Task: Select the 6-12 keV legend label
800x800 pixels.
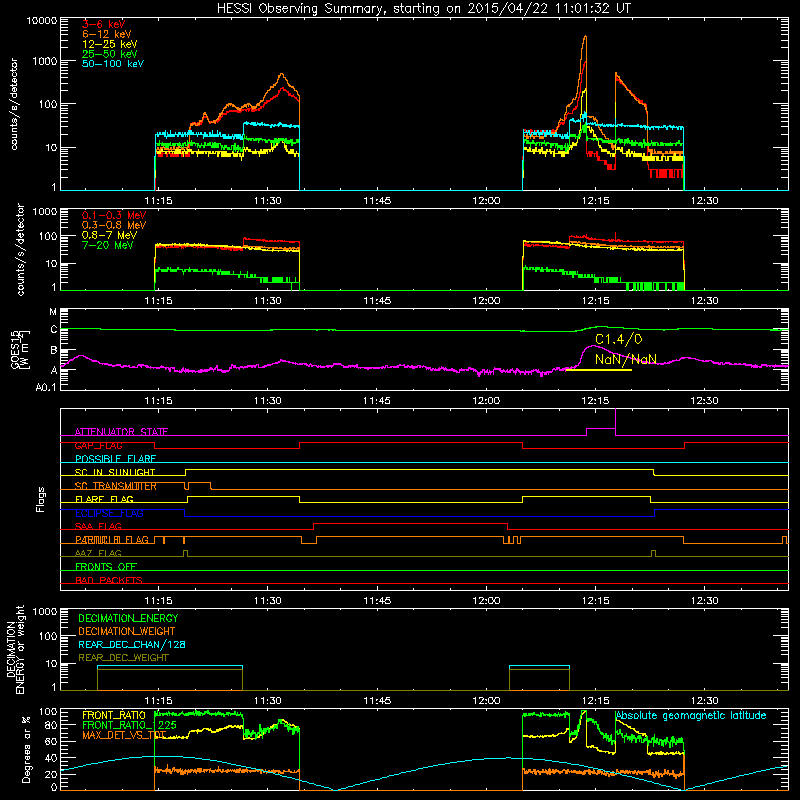Action: (107, 34)
